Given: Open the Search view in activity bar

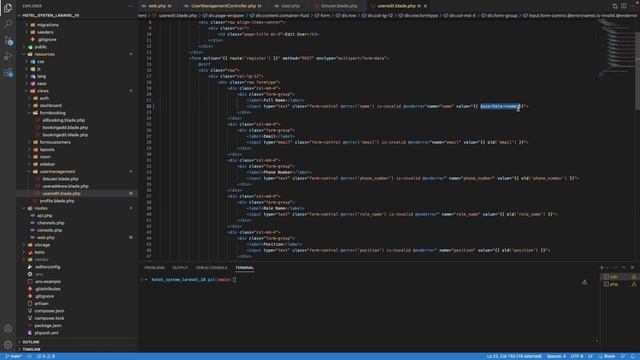Looking at the screenshot, I should click(8, 23).
